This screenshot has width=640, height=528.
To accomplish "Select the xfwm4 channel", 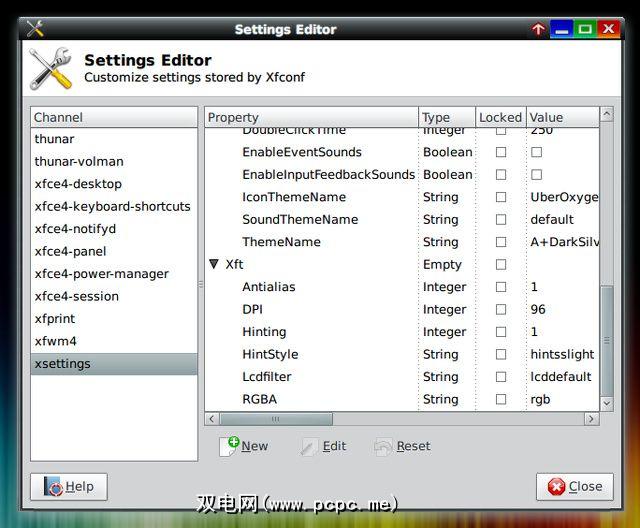I will pos(56,341).
